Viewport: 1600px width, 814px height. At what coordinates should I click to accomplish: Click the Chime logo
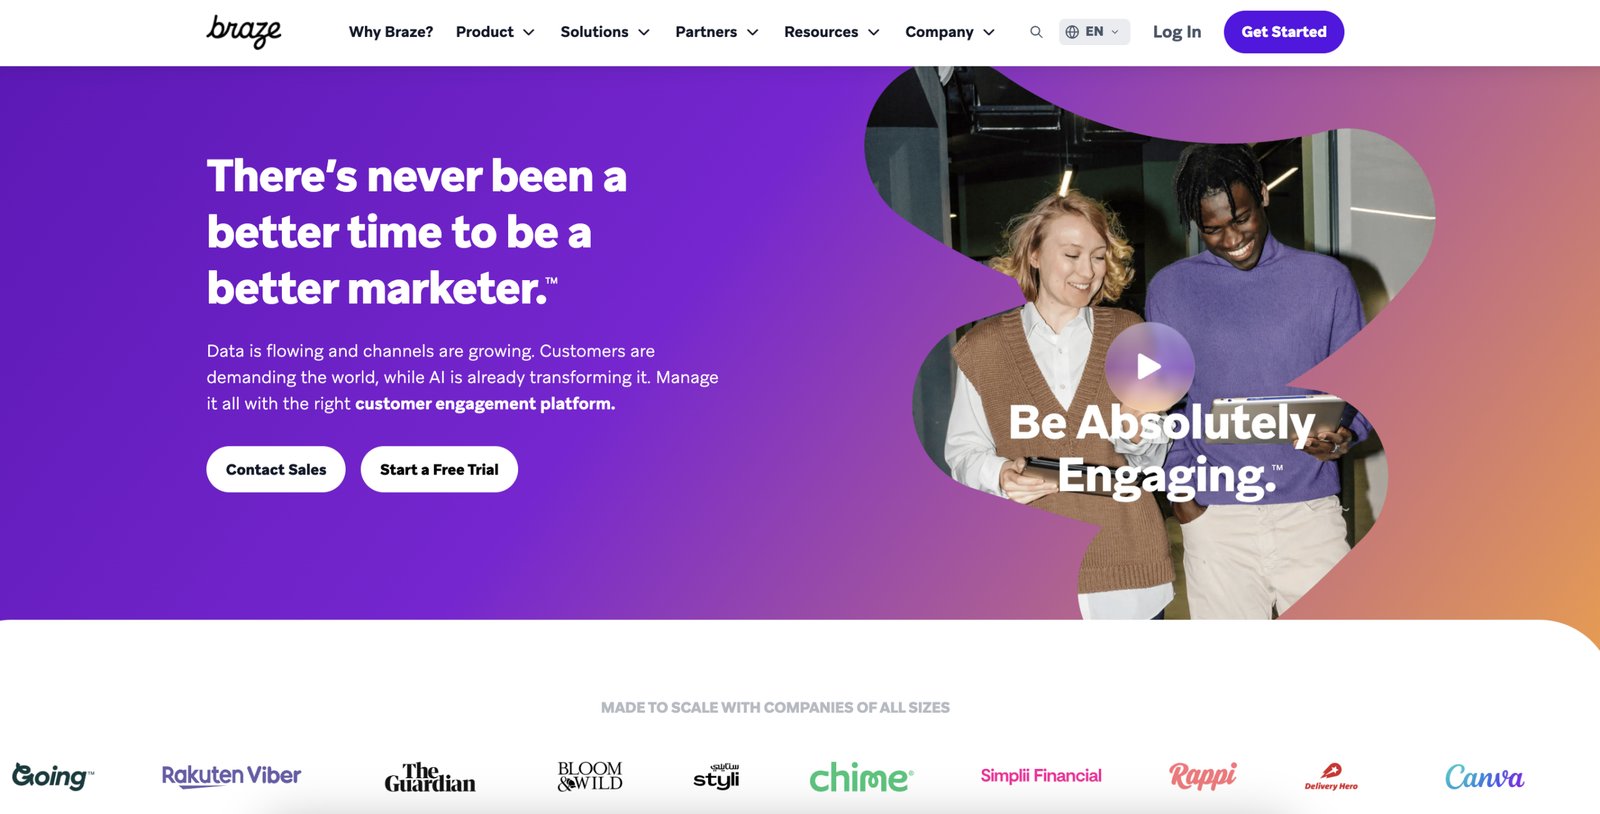861,776
